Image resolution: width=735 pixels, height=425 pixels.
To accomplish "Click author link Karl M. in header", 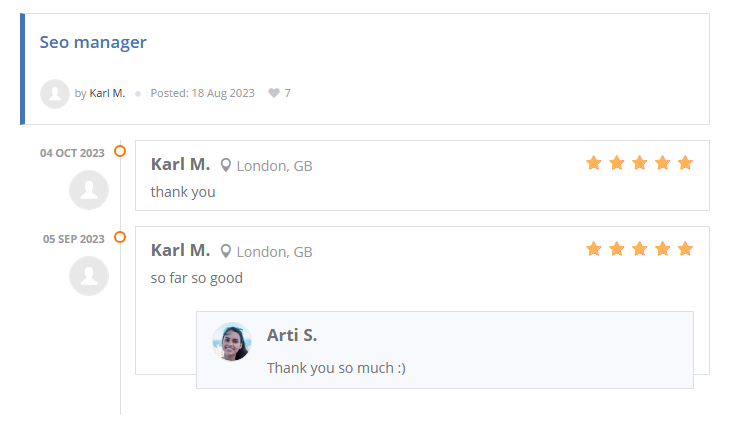I will click(x=107, y=93).
